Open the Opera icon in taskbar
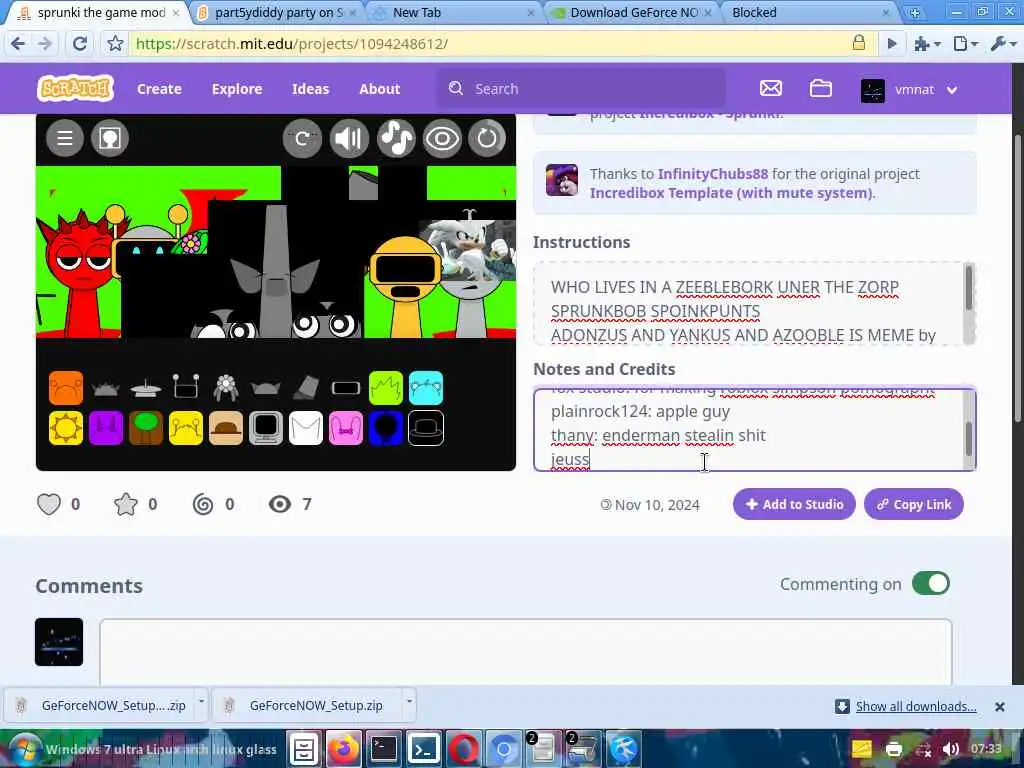The height and width of the screenshot is (768, 1024). coord(463,749)
